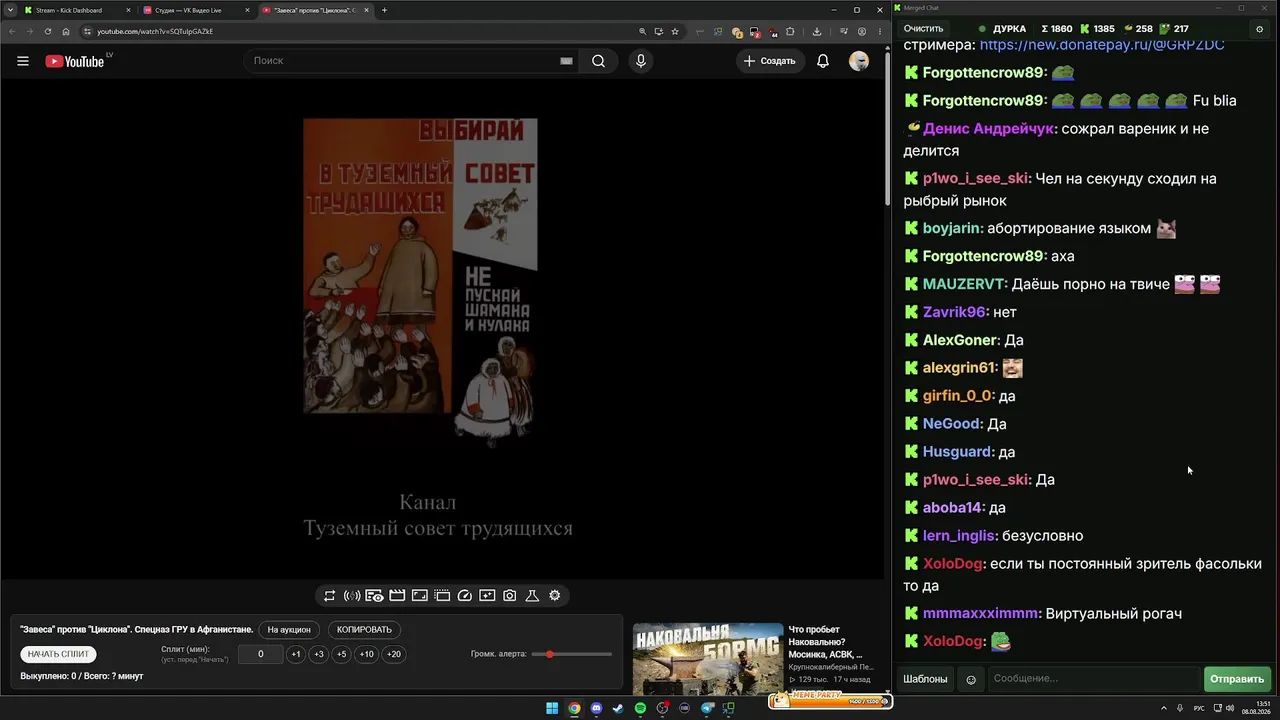Open Discord from the taskbar

[596, 709]
